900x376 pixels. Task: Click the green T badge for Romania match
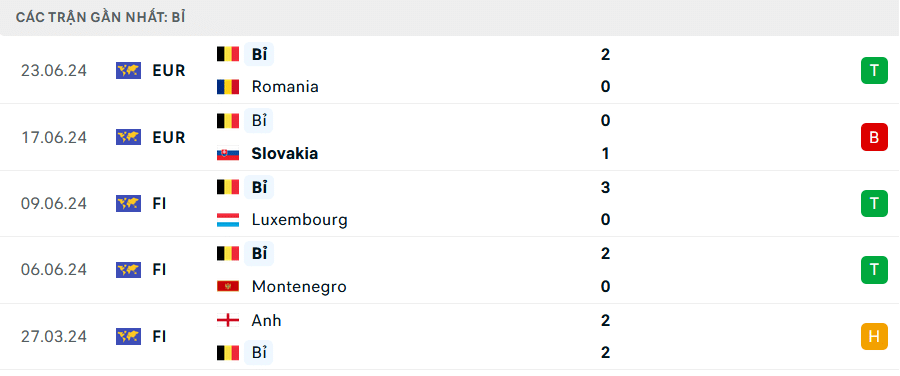(x=874, y=71)
